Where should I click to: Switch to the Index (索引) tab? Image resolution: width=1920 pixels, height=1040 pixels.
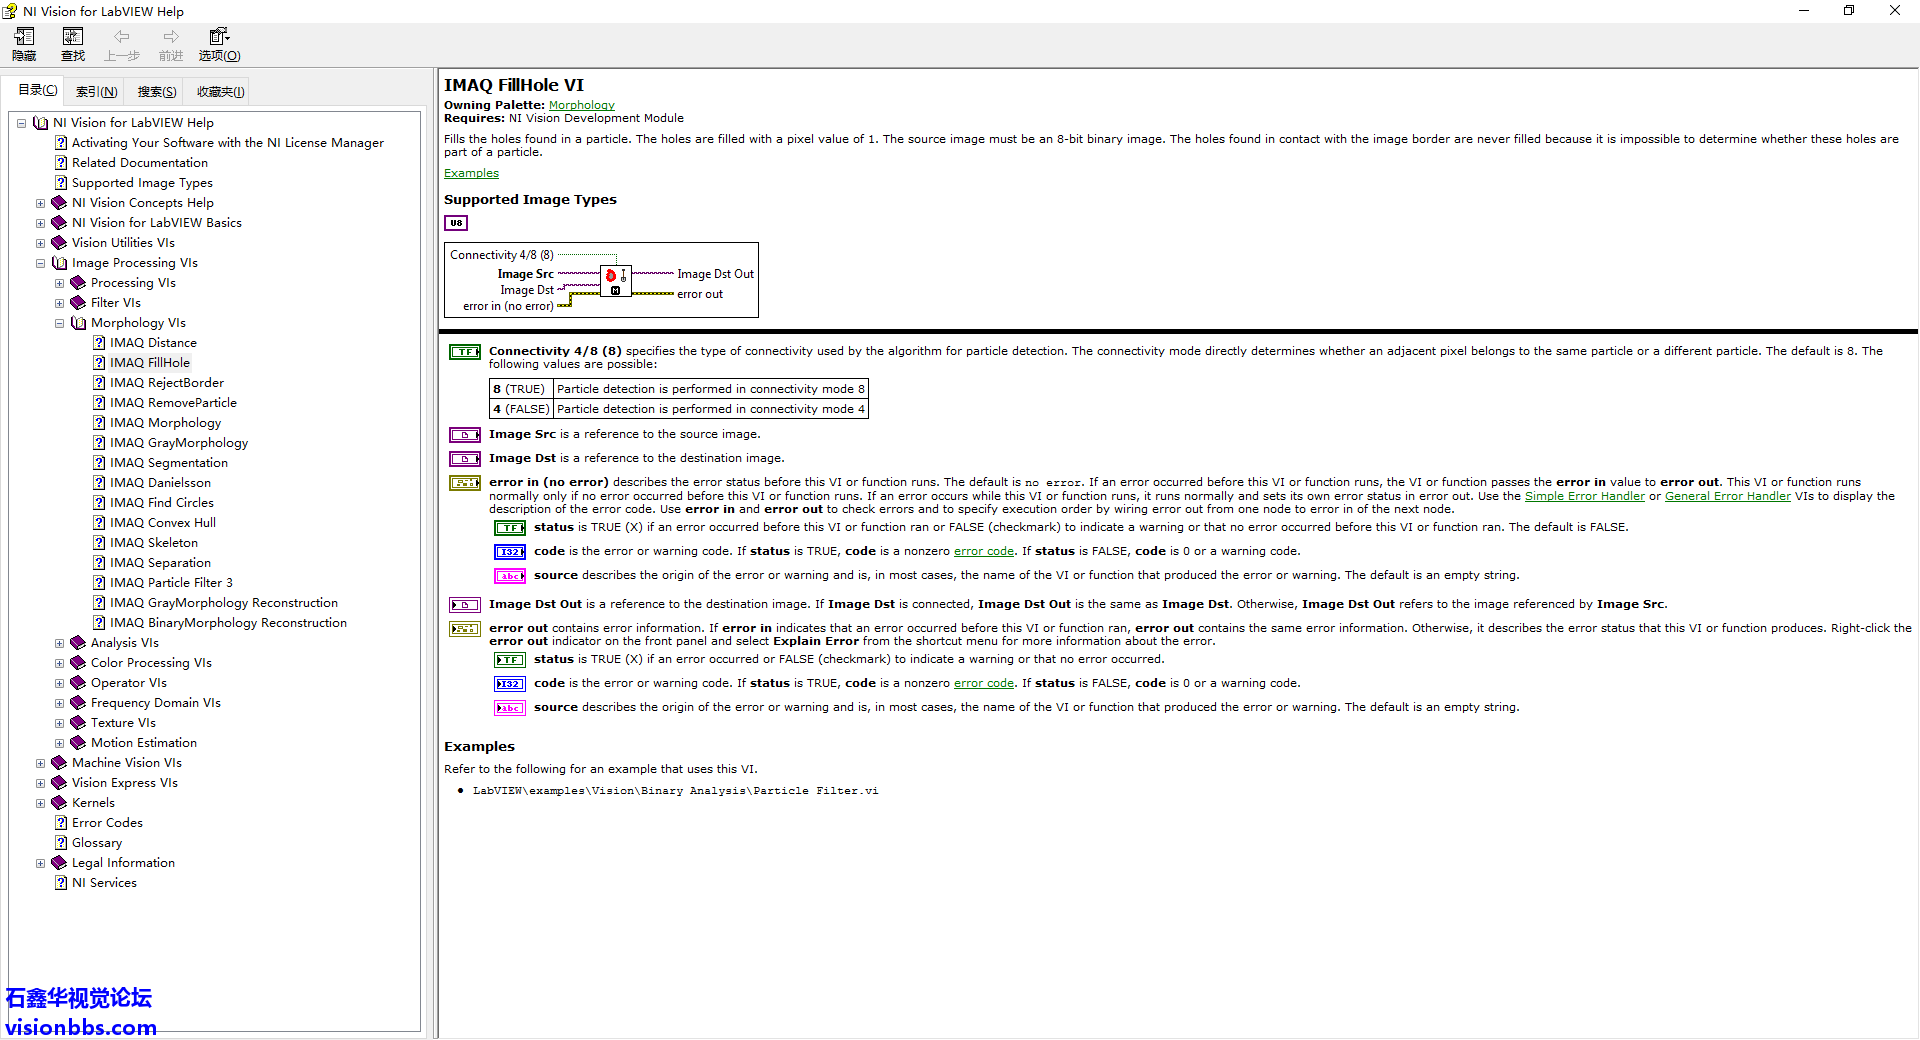click(x=97, y=92)
